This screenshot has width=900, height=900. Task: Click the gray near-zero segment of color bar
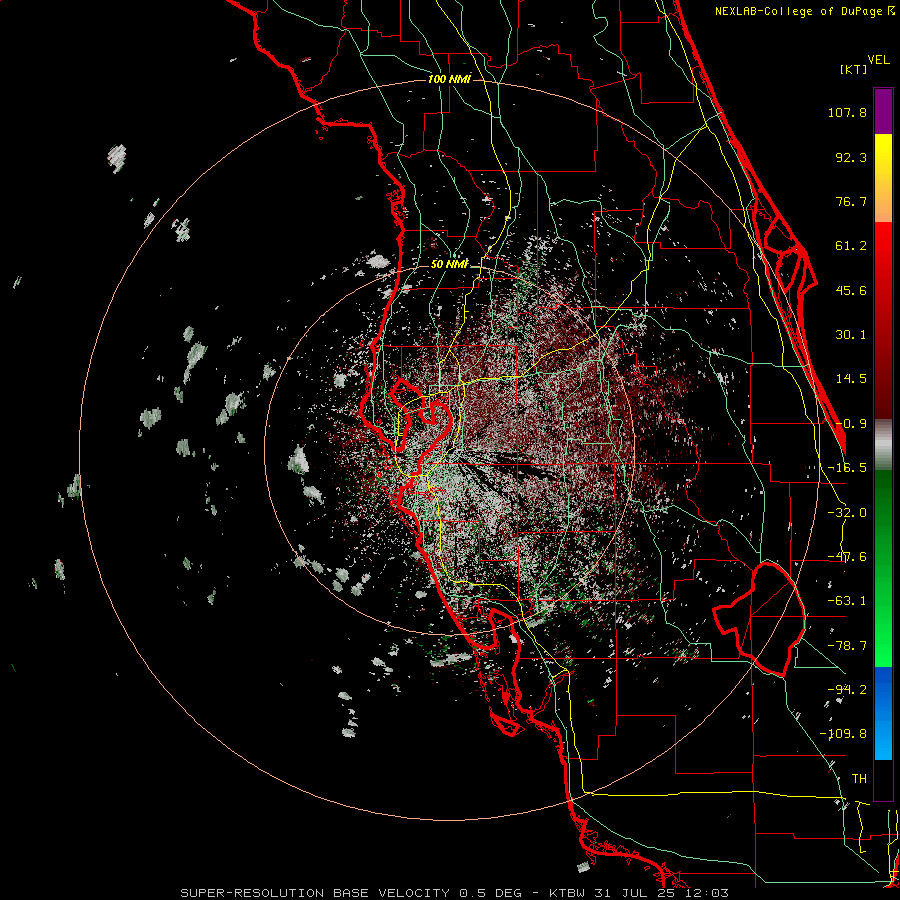883,445
